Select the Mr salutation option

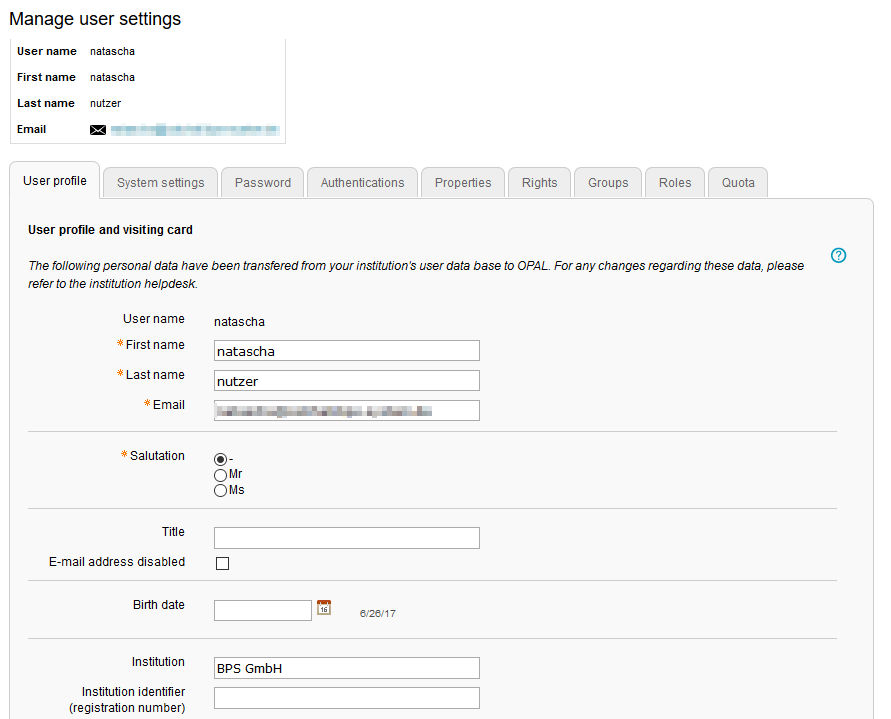tap(221, 475)
